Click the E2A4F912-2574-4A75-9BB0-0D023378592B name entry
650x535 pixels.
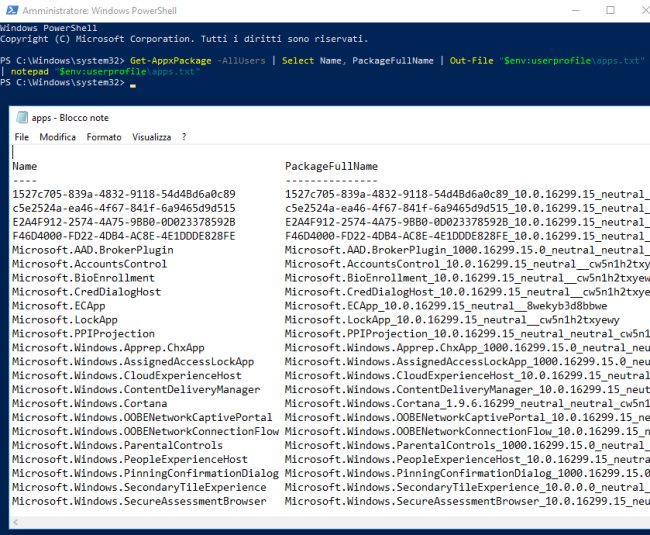coord(124,222)
